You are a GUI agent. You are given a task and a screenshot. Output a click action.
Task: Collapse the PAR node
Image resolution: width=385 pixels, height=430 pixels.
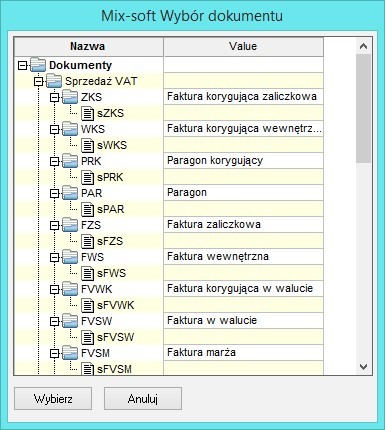point(55,193)
